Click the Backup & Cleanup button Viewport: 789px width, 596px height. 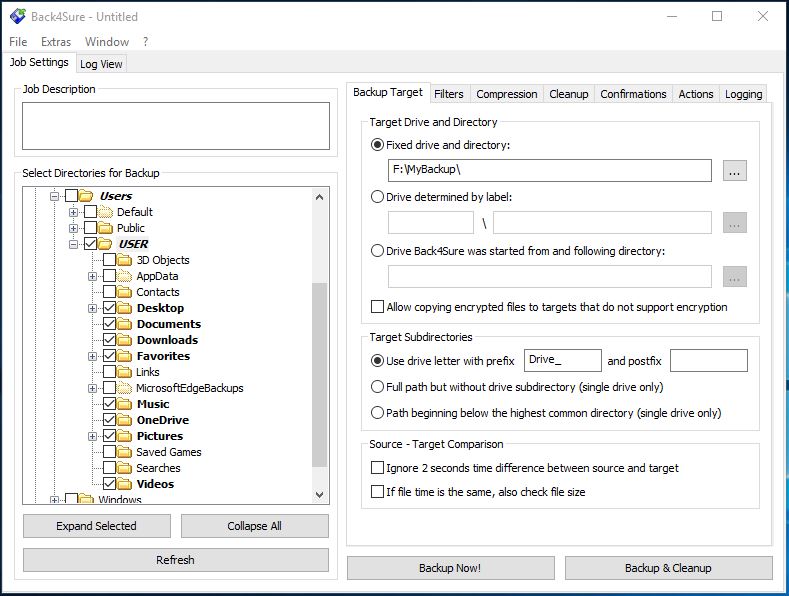coord(668,568)
